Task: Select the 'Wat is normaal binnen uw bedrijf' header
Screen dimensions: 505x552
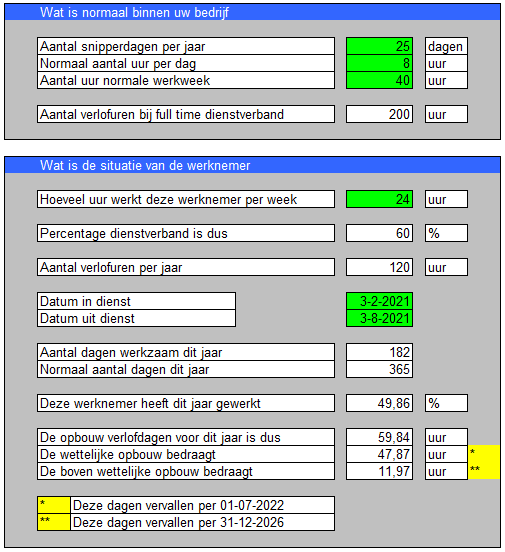Action: (252, 12)
